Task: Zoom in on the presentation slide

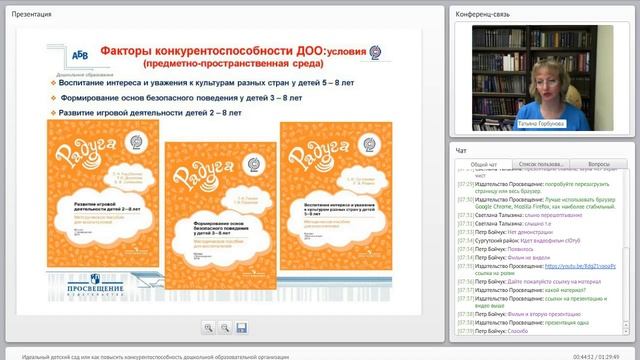Action: (208, 328)
